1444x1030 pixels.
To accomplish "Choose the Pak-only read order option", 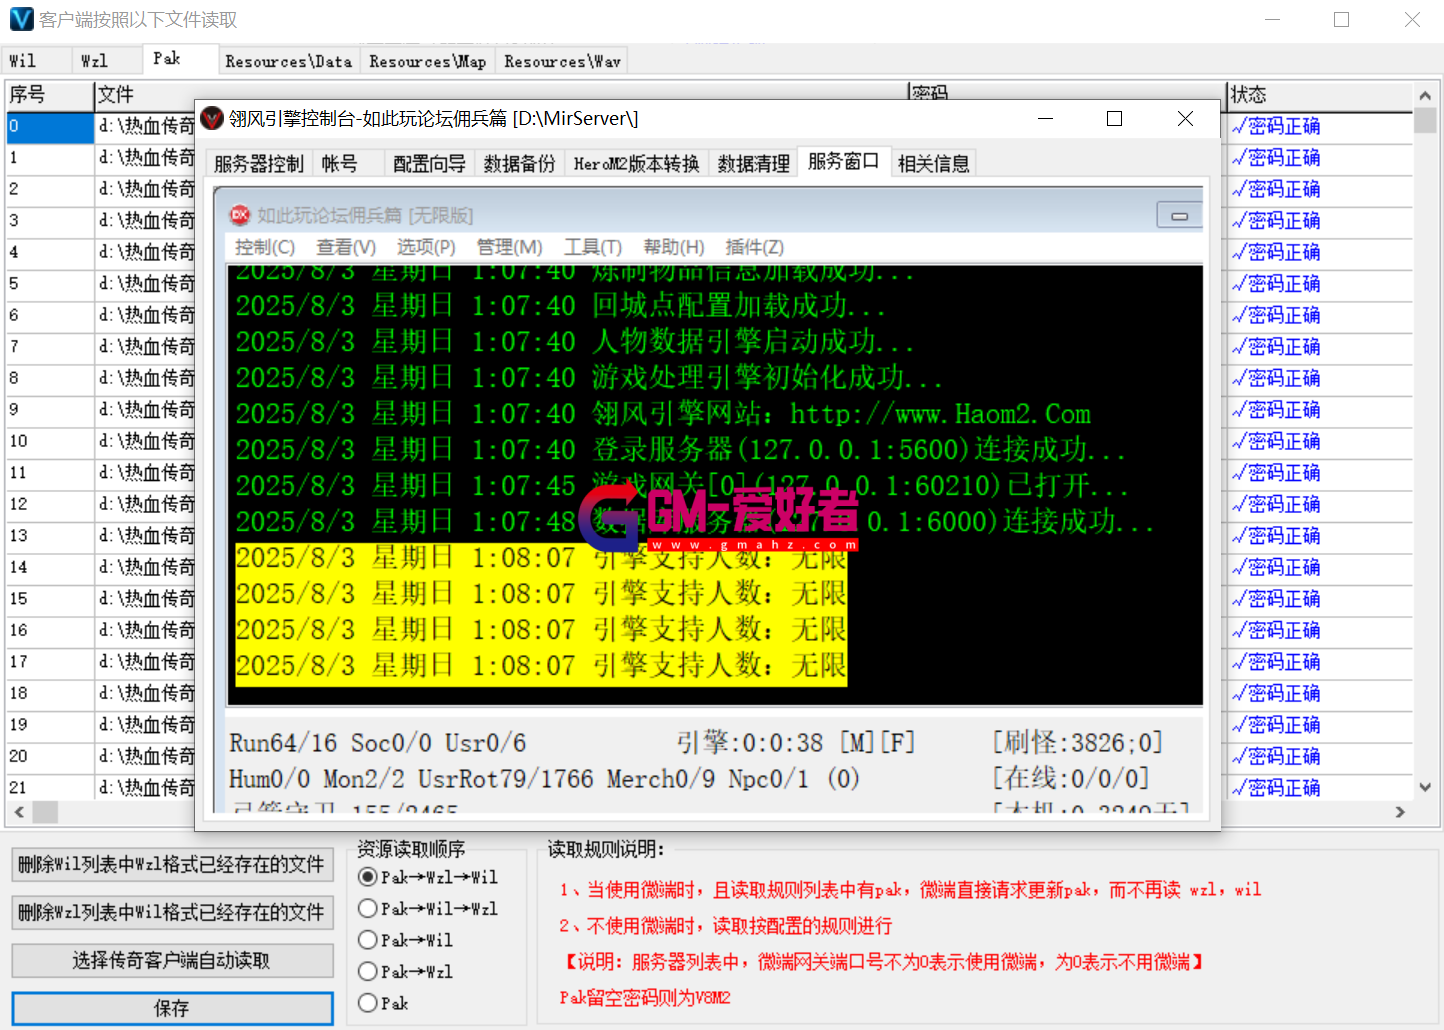I will point(368,1003).
